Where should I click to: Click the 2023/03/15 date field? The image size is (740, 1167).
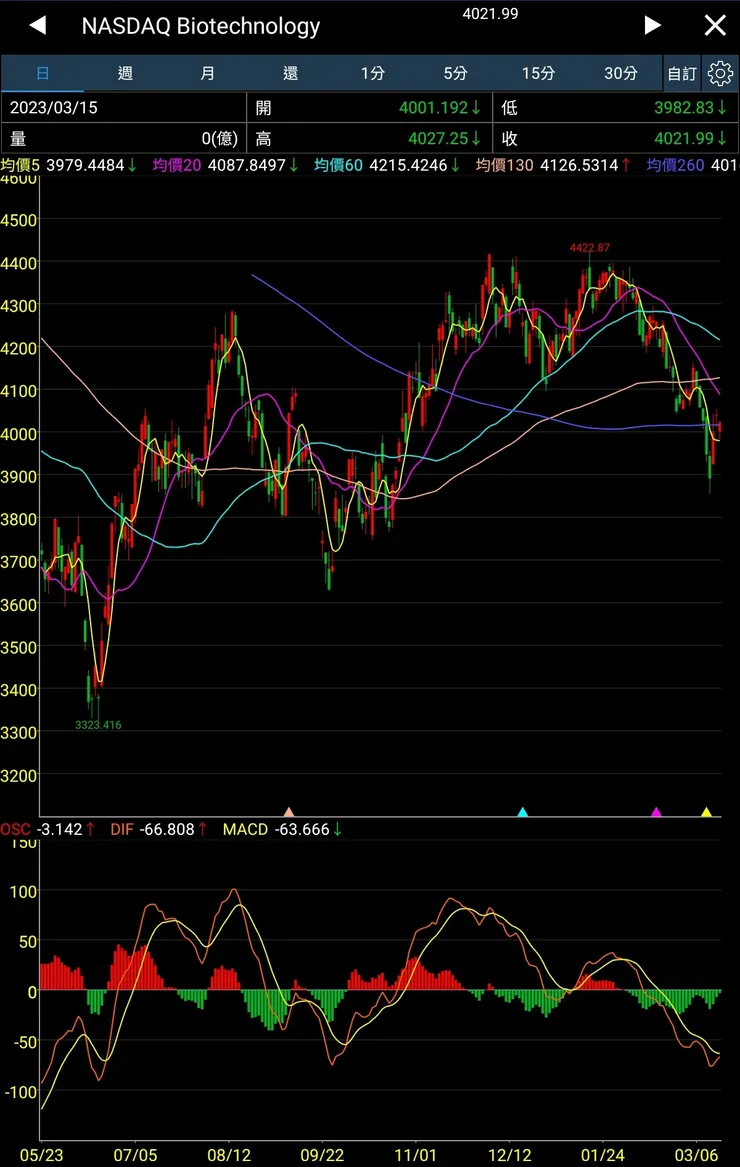(124, 107)
